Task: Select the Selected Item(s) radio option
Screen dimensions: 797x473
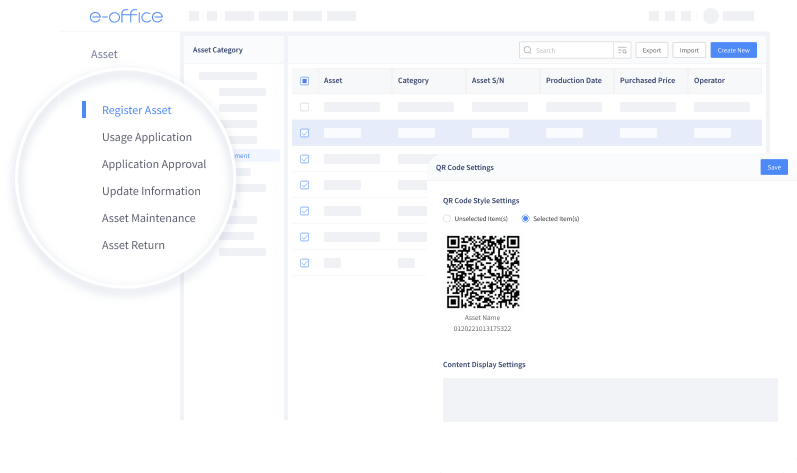Action: tap(526, 218)
